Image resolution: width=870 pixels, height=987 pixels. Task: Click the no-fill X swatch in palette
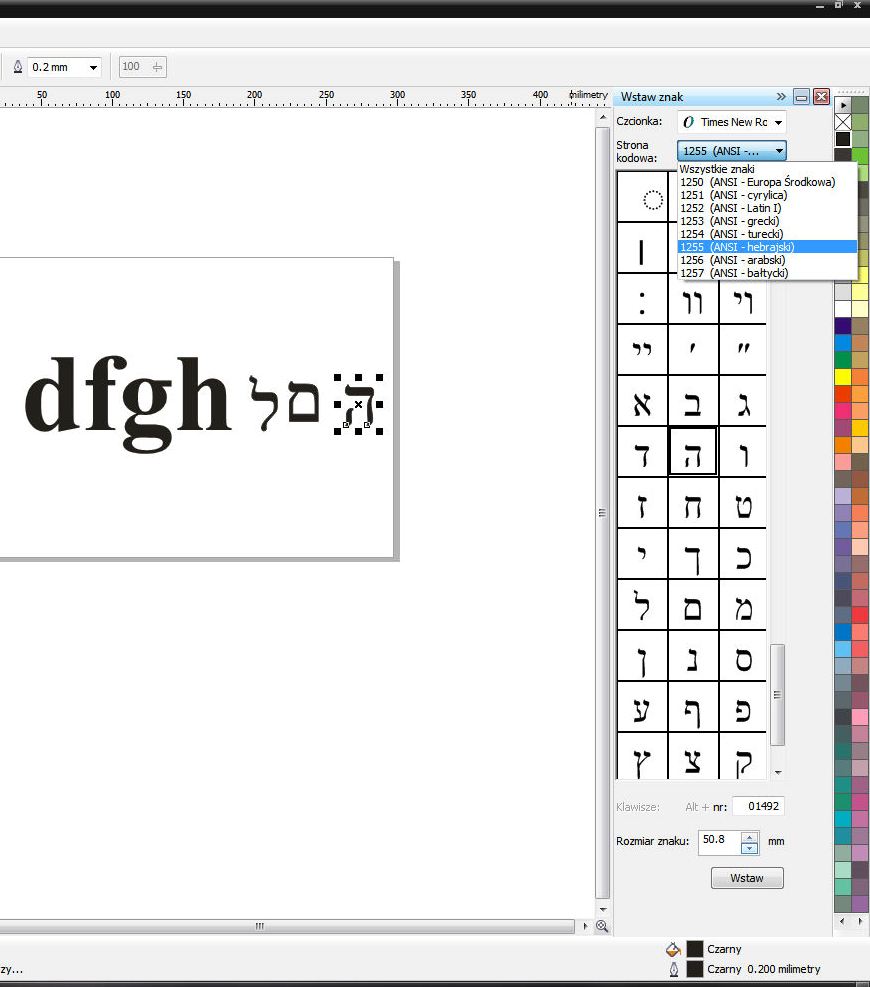pyautogui.click(x=843, y=122)
